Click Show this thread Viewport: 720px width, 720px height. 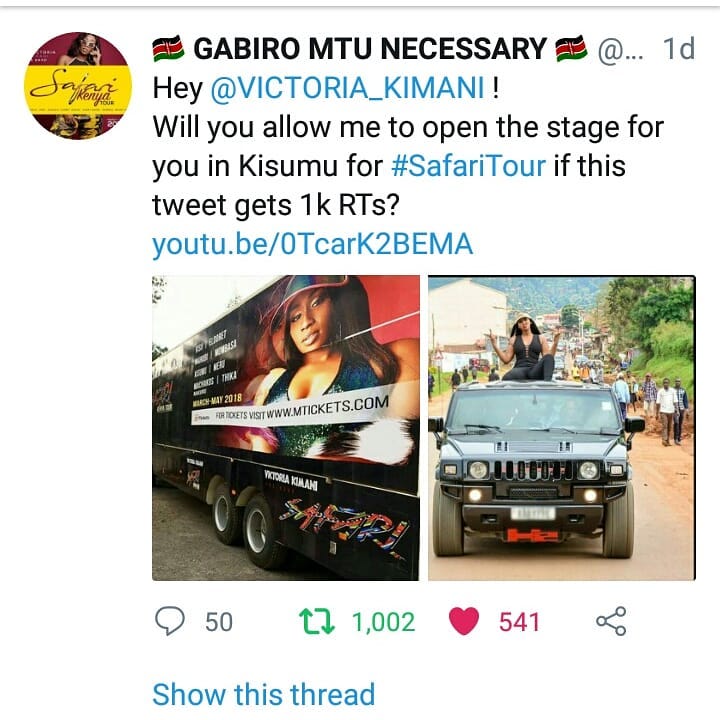point(264,694)
